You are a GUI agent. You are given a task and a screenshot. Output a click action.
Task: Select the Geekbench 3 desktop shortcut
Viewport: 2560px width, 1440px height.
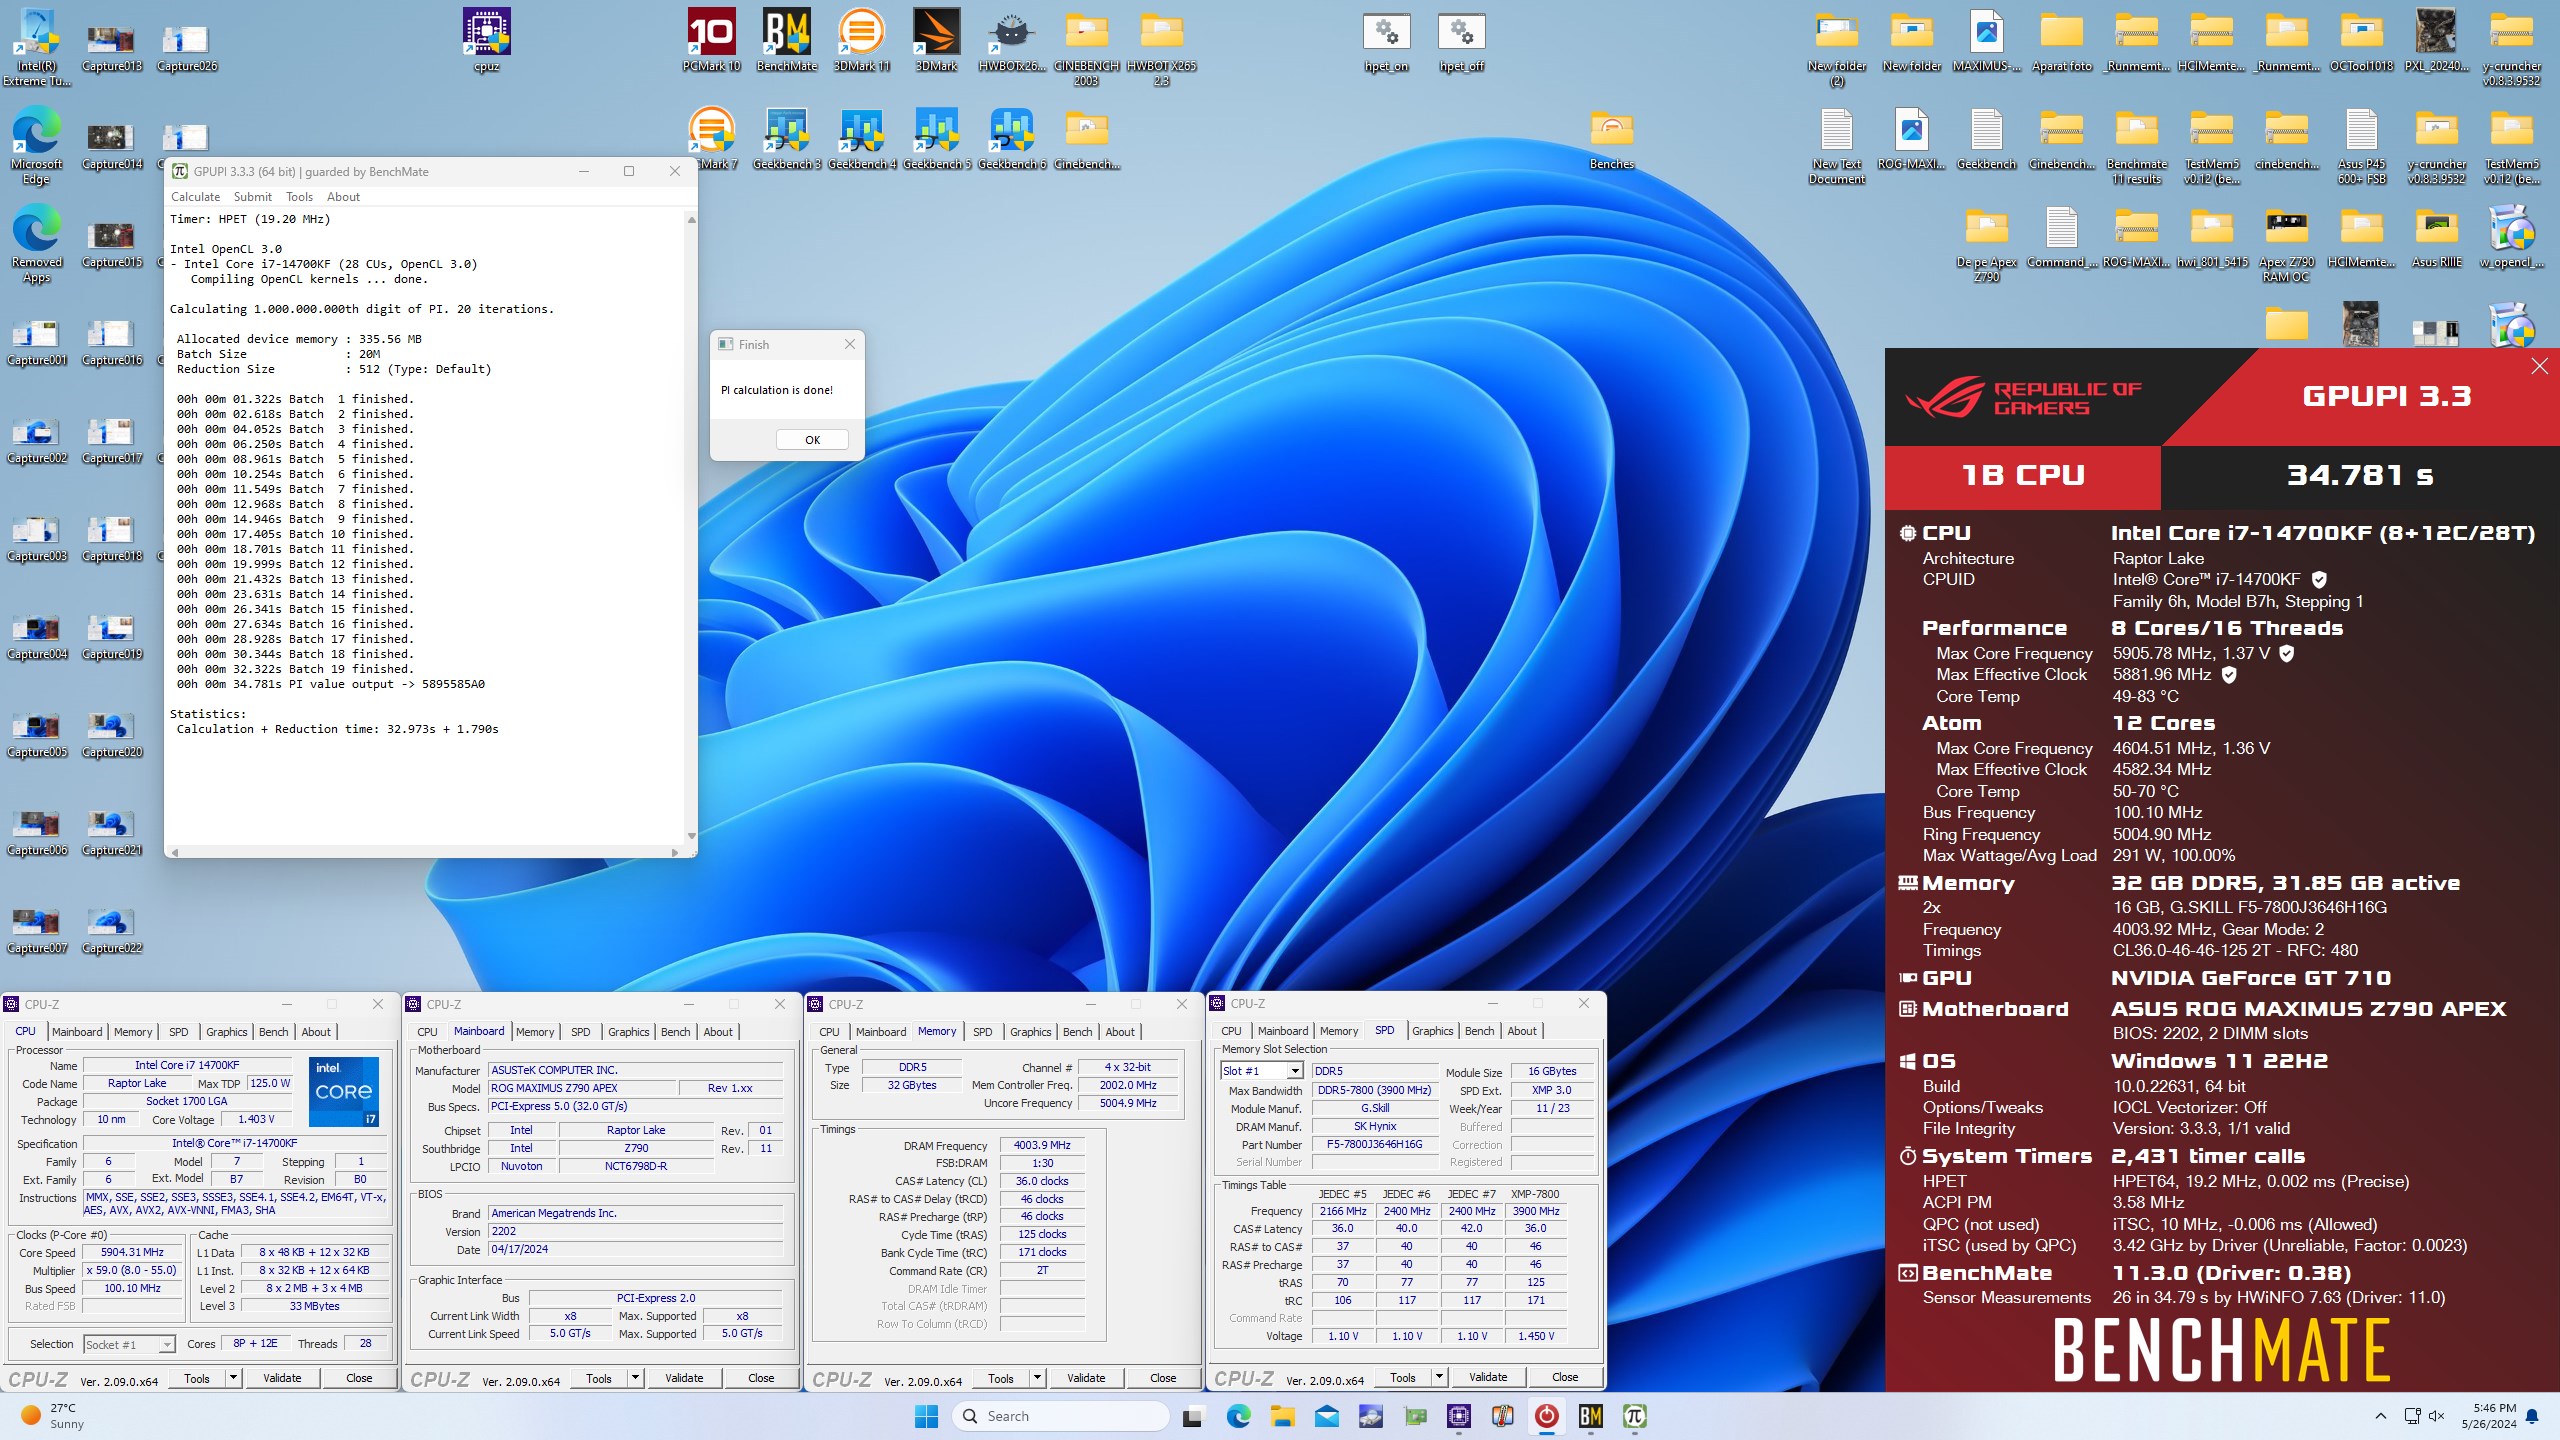tap(786, 138)
